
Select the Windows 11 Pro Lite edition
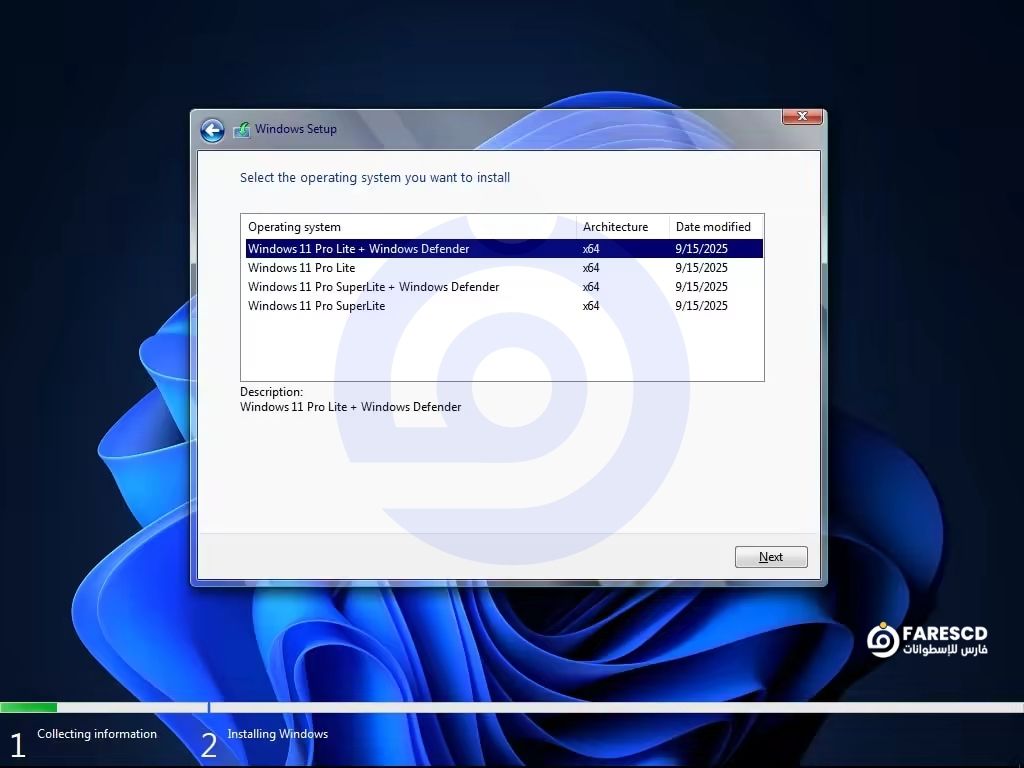coord(301,268)
